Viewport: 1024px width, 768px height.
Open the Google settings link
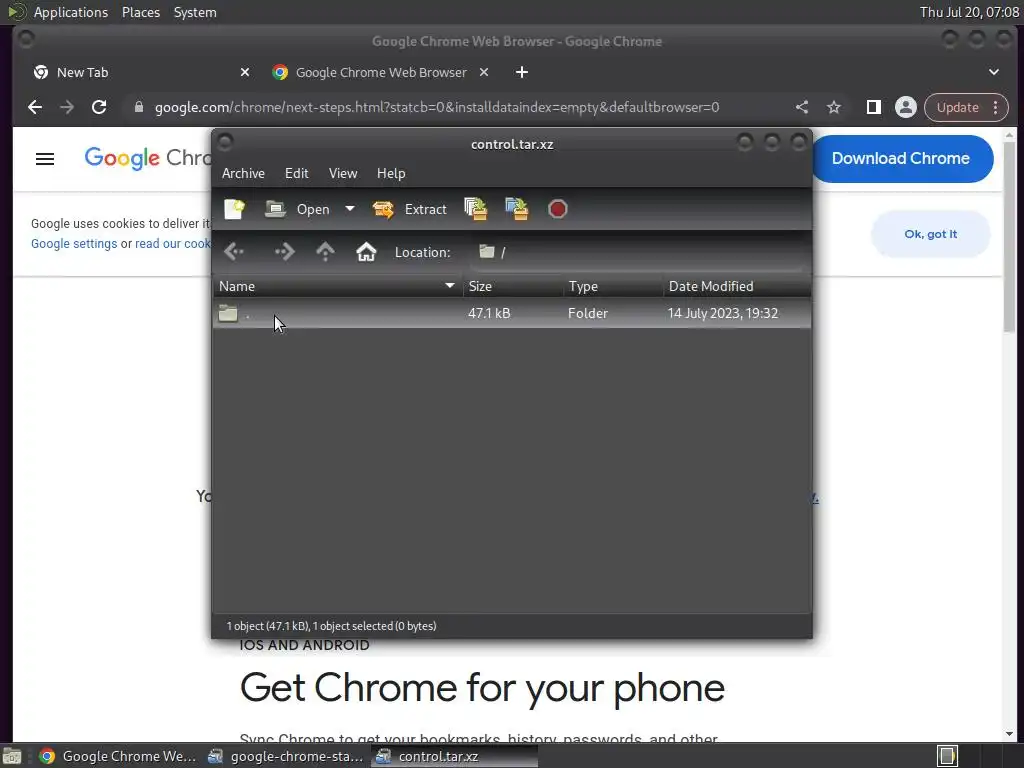point(74,244)
